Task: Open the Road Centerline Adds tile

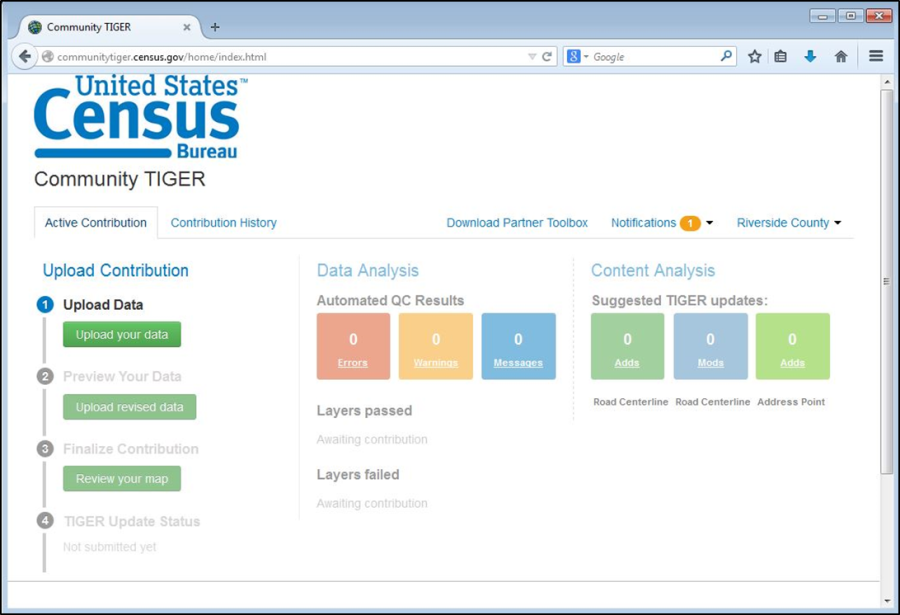Action: pos(627,346)
